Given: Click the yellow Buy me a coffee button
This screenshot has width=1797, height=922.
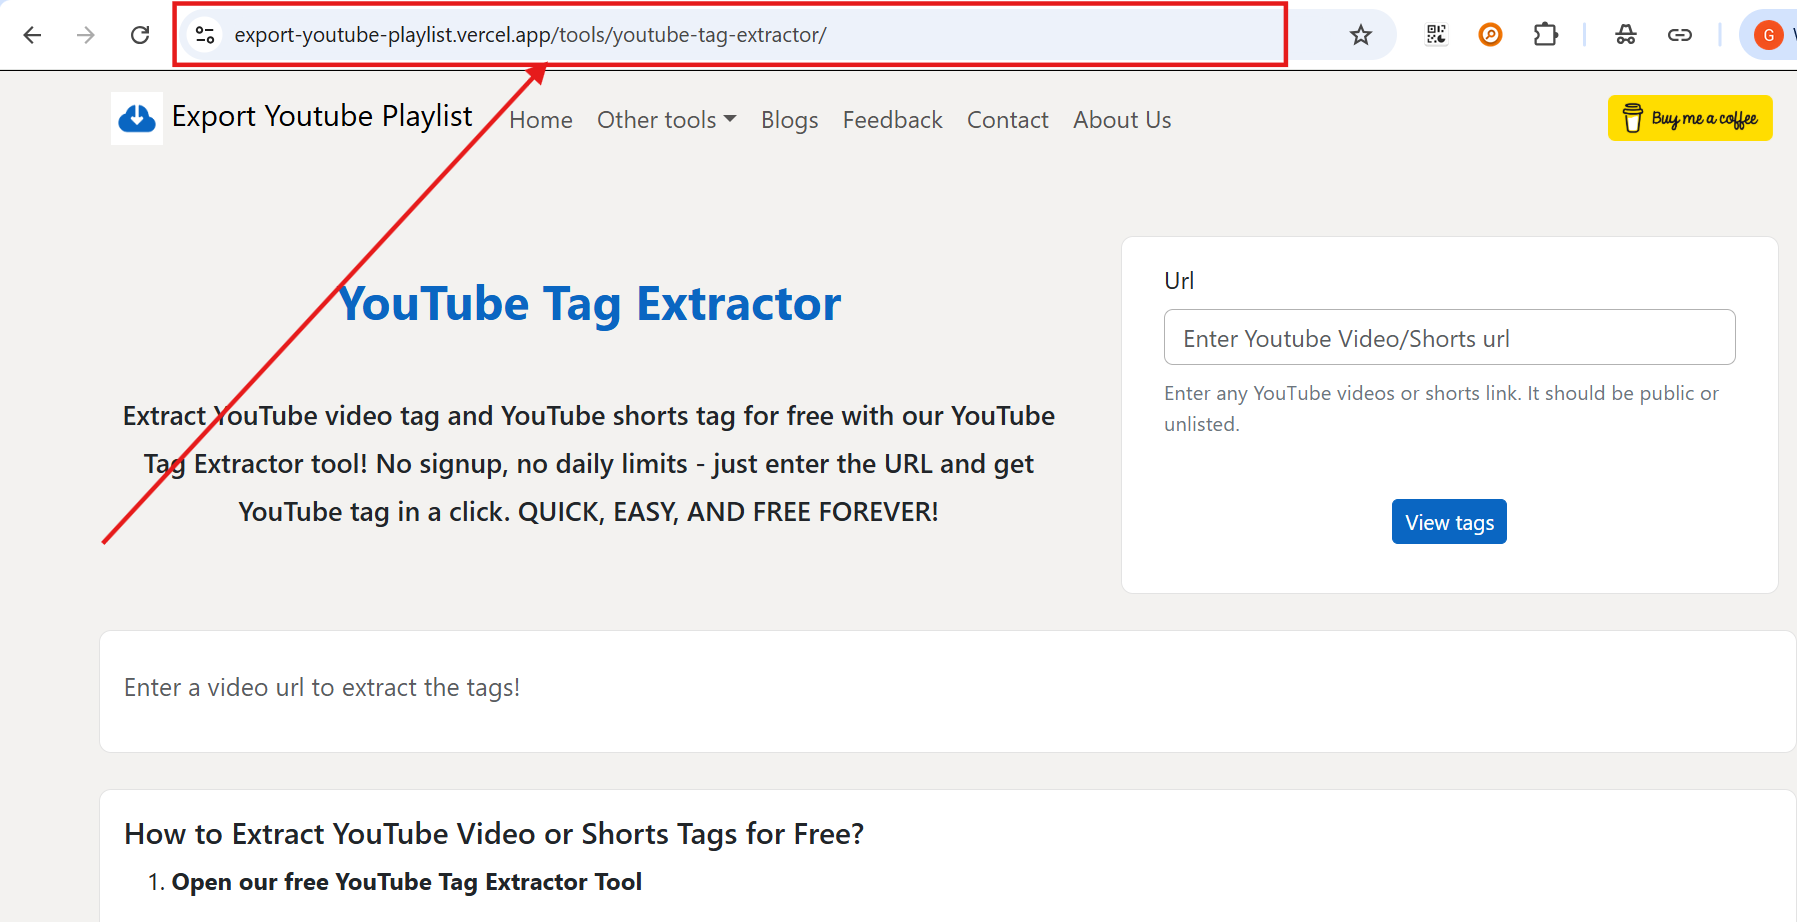Looking at the screenshot, I should [1689, 118].
